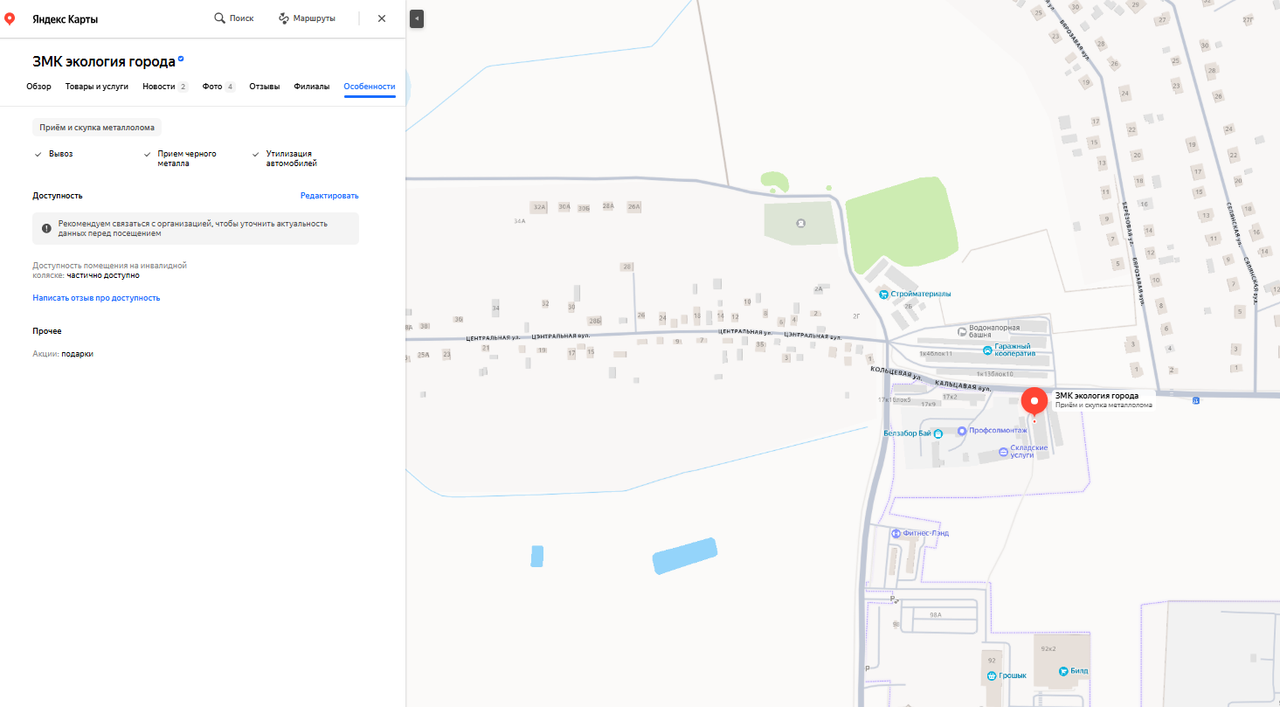The image size is (1280, 707).
Task: Open the Фото tab
Action: [x=212, y=87]
